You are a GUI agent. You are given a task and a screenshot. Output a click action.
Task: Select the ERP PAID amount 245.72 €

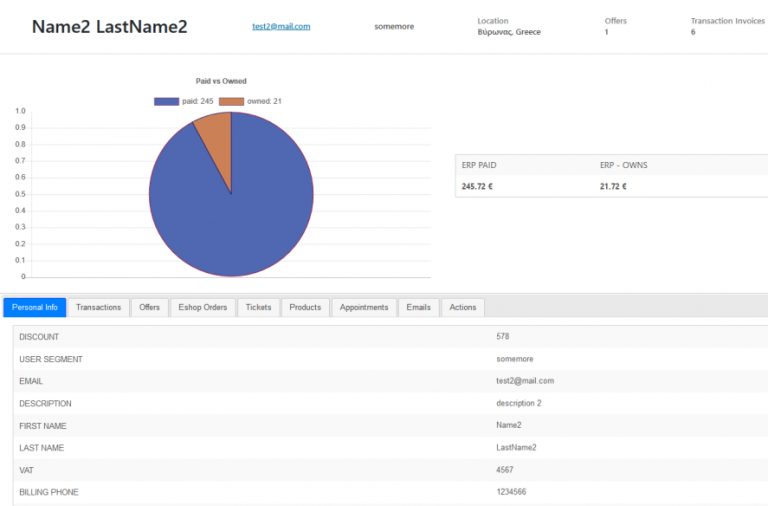coord(477,187)
